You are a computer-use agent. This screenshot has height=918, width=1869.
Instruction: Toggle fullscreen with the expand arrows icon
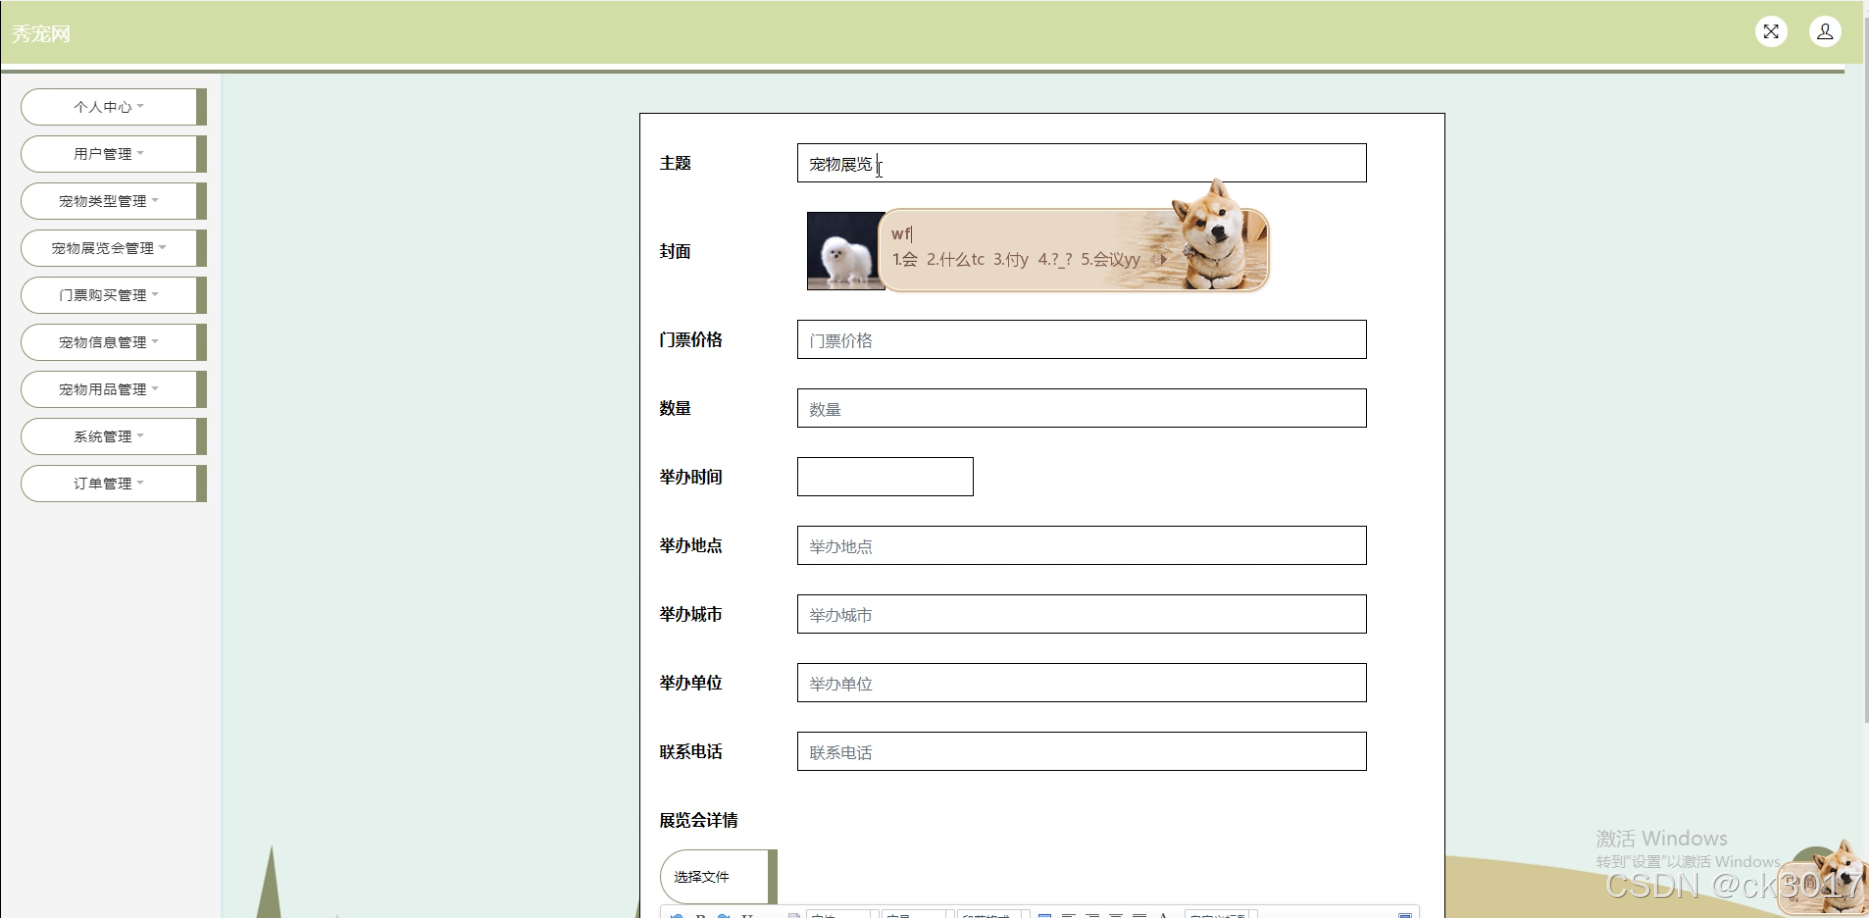(x=1771, y=32)
